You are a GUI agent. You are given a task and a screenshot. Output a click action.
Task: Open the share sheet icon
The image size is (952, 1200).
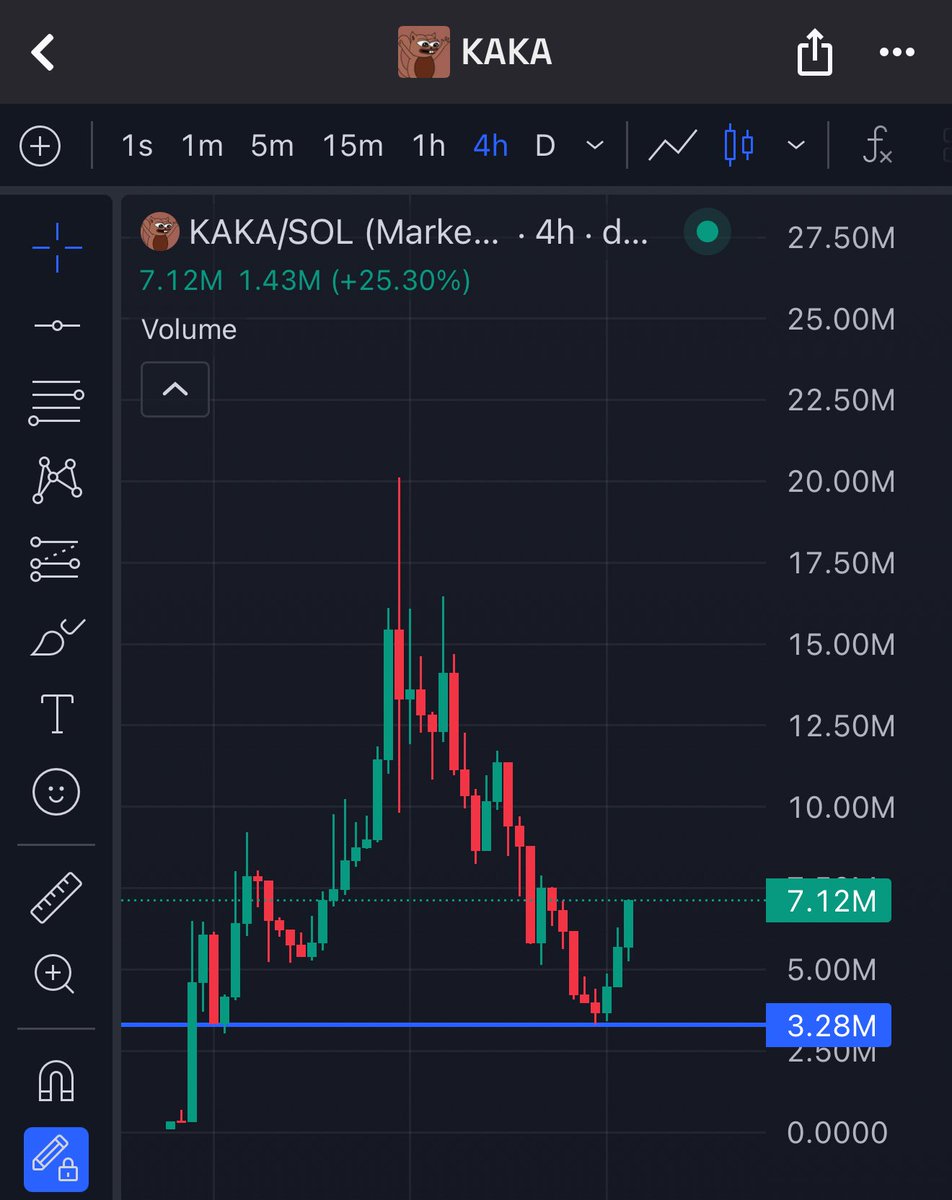(x=814, y=51)
